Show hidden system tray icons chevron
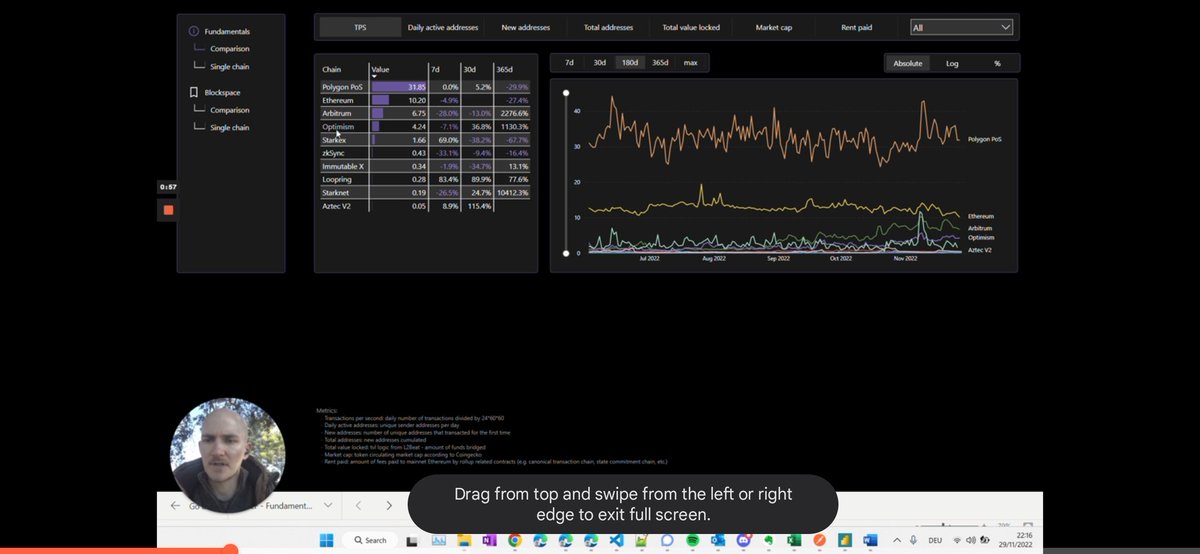This screenshot has height=554, width=1200. [x=897, y=540]
